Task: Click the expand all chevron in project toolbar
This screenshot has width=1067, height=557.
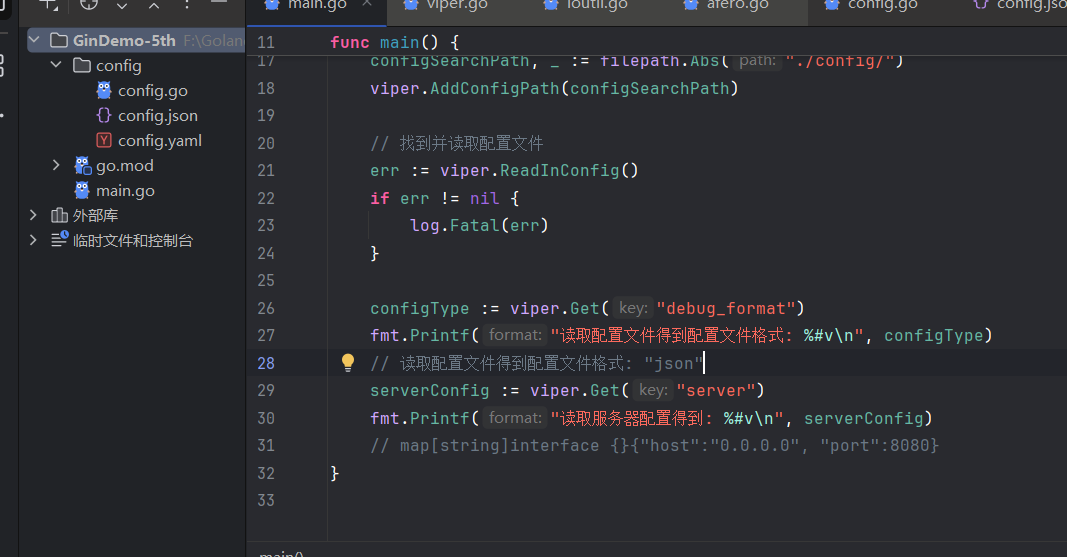Action: 122,5
